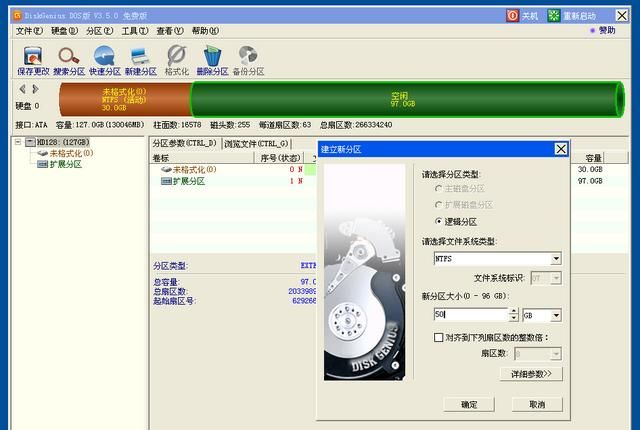This screenshot has width=640, height=430.
Task: Select 未格式化(0) in the left tree
Action: click(x=71, y=153)
